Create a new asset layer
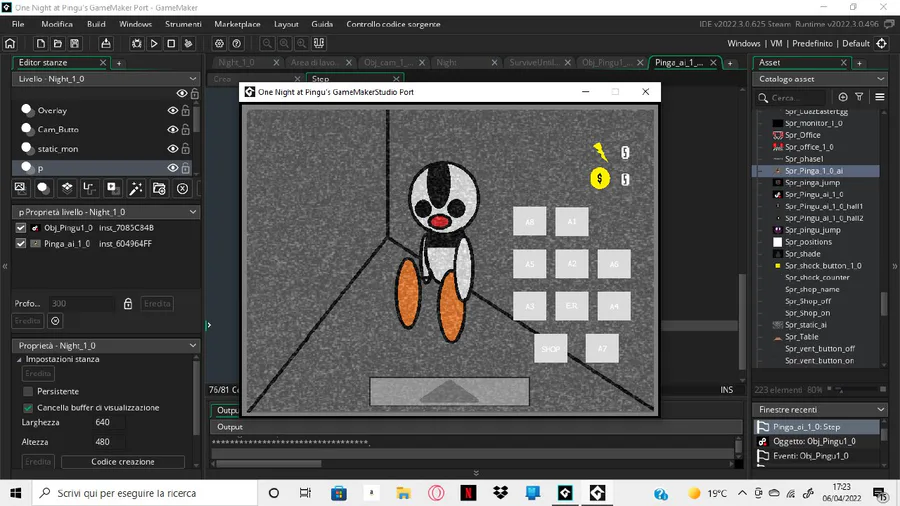Viewport: 900px width, 506px height. coord(112,188)
